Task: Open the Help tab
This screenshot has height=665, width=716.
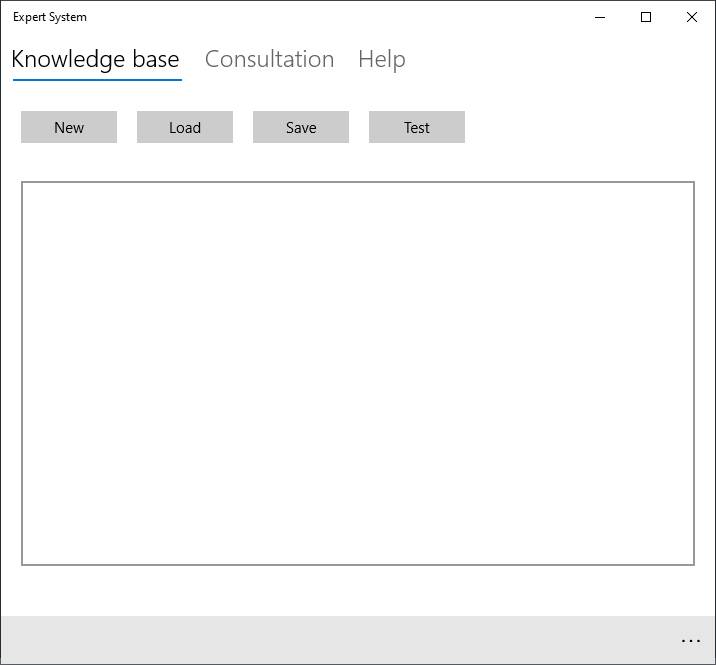Action: pyautogui.click(x=381, y=59)
